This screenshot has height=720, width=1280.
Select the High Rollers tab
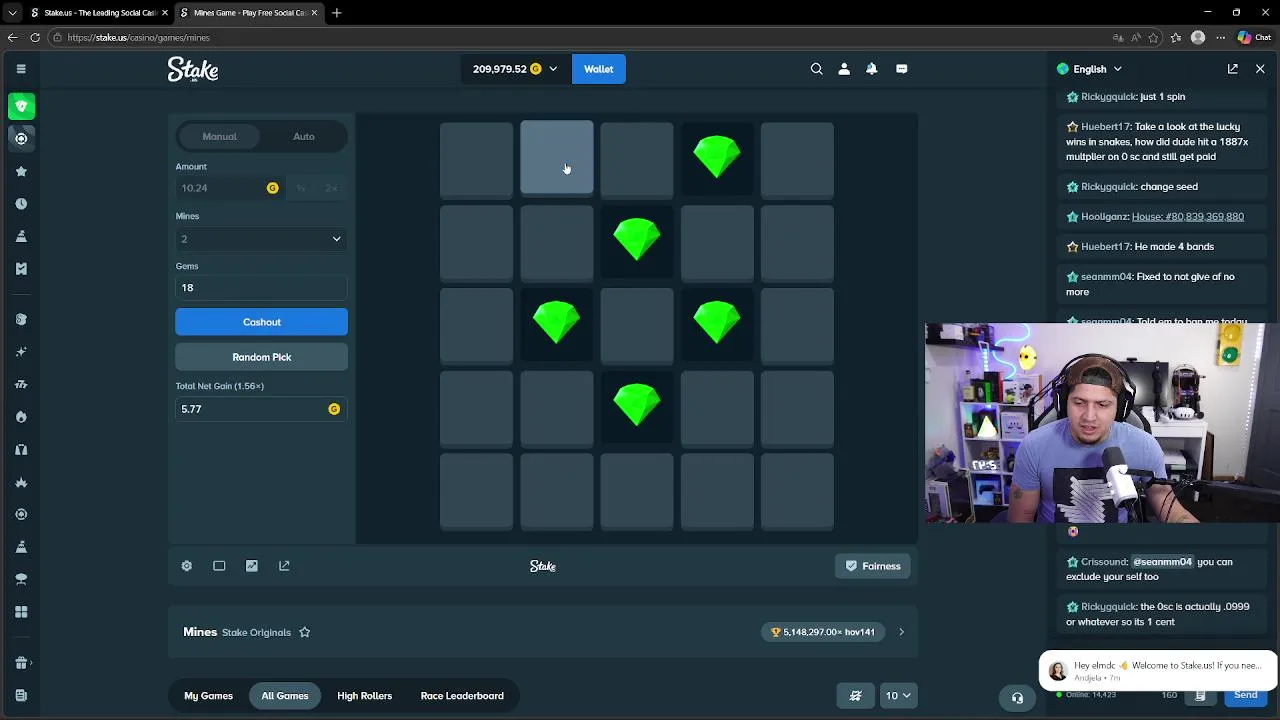click(364, 696)
